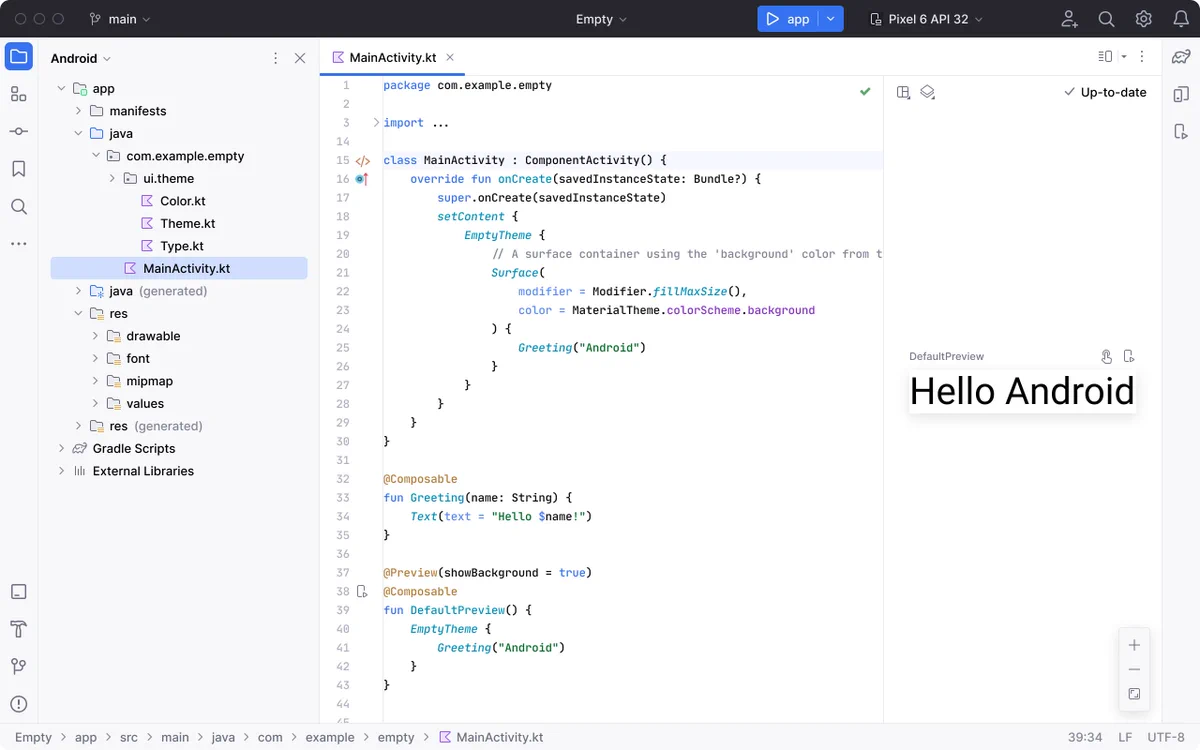Click the 'src' breadcrumb

[130, 737]
